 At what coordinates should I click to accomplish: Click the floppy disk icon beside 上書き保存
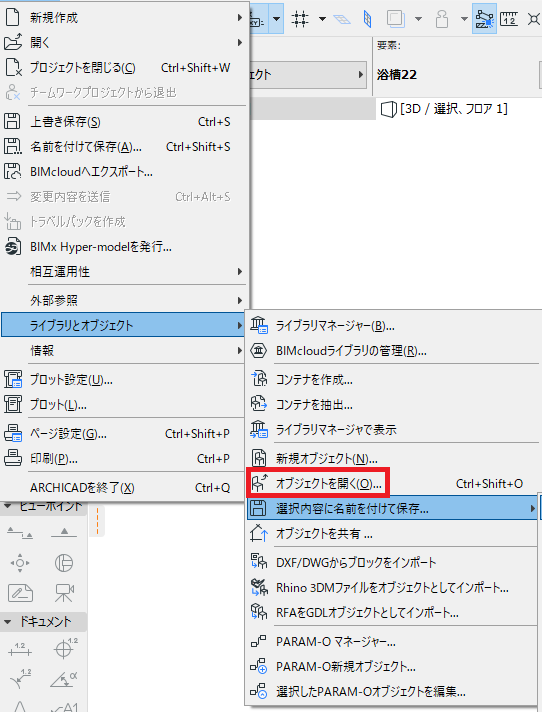[x=12, y=122]
